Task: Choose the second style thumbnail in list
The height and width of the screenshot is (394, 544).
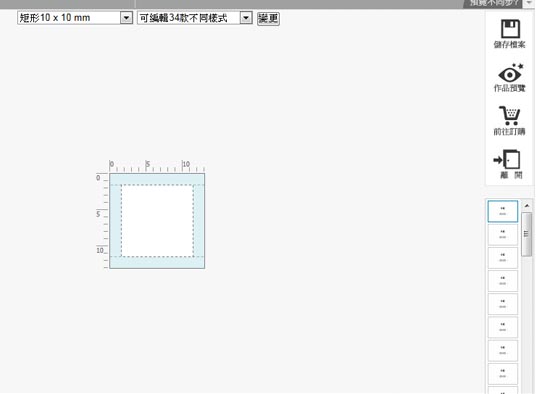Action: click(503, 234)
